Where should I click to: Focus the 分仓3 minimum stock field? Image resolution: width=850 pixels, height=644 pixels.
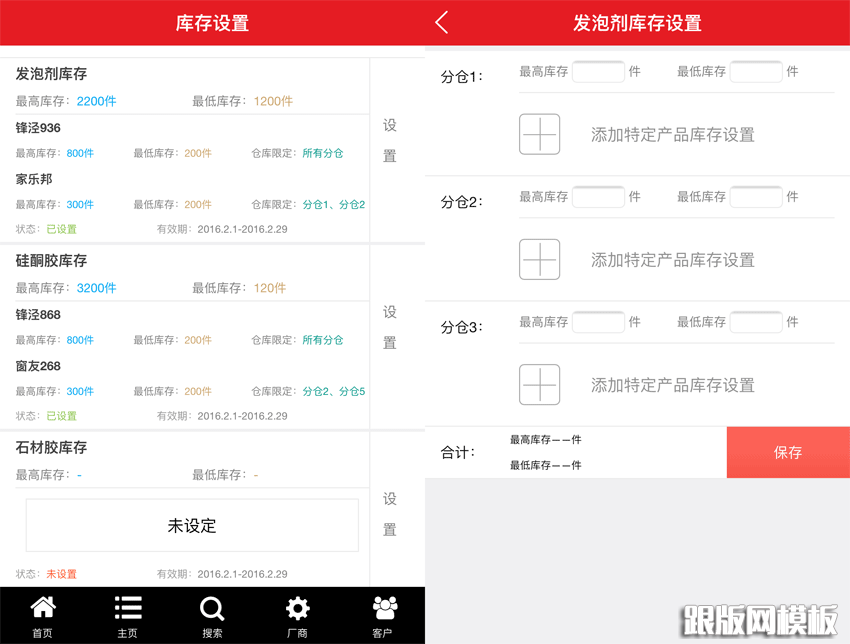click(756, 322)
